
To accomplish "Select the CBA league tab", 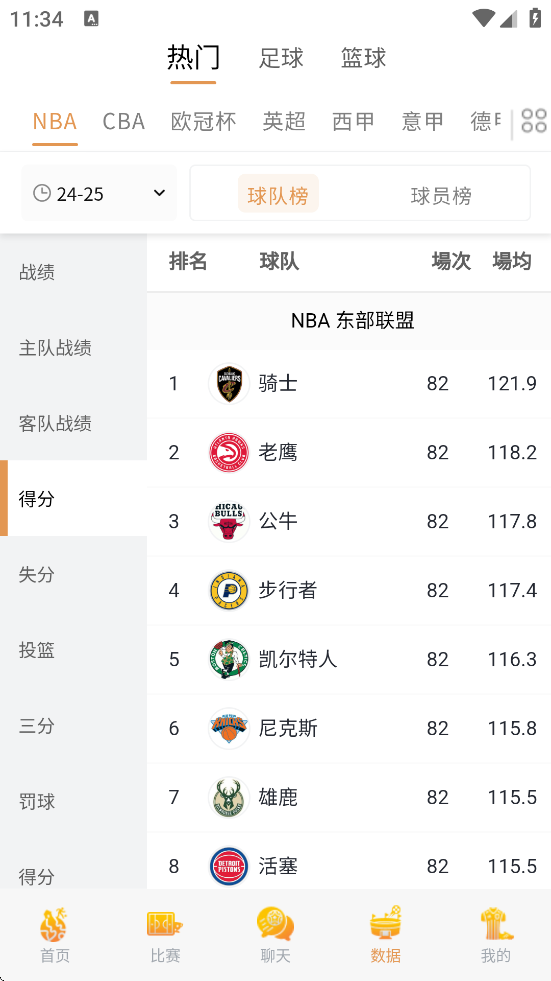I will point(124,121).
